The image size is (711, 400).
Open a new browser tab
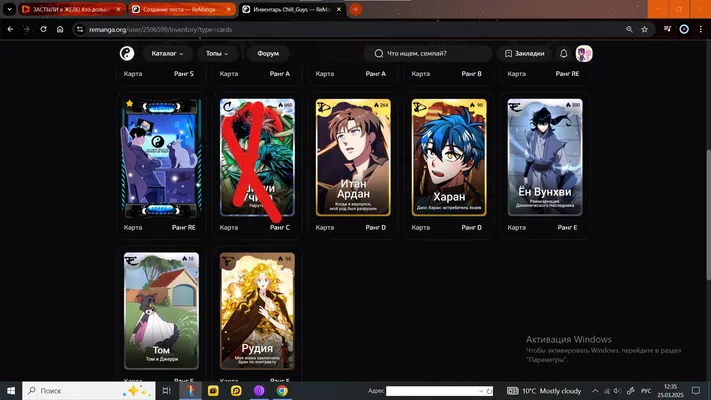(x=356, y=9)
